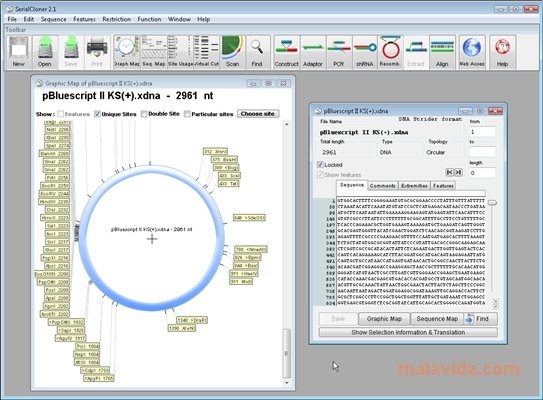Open the Window menu

coord(179,19)
